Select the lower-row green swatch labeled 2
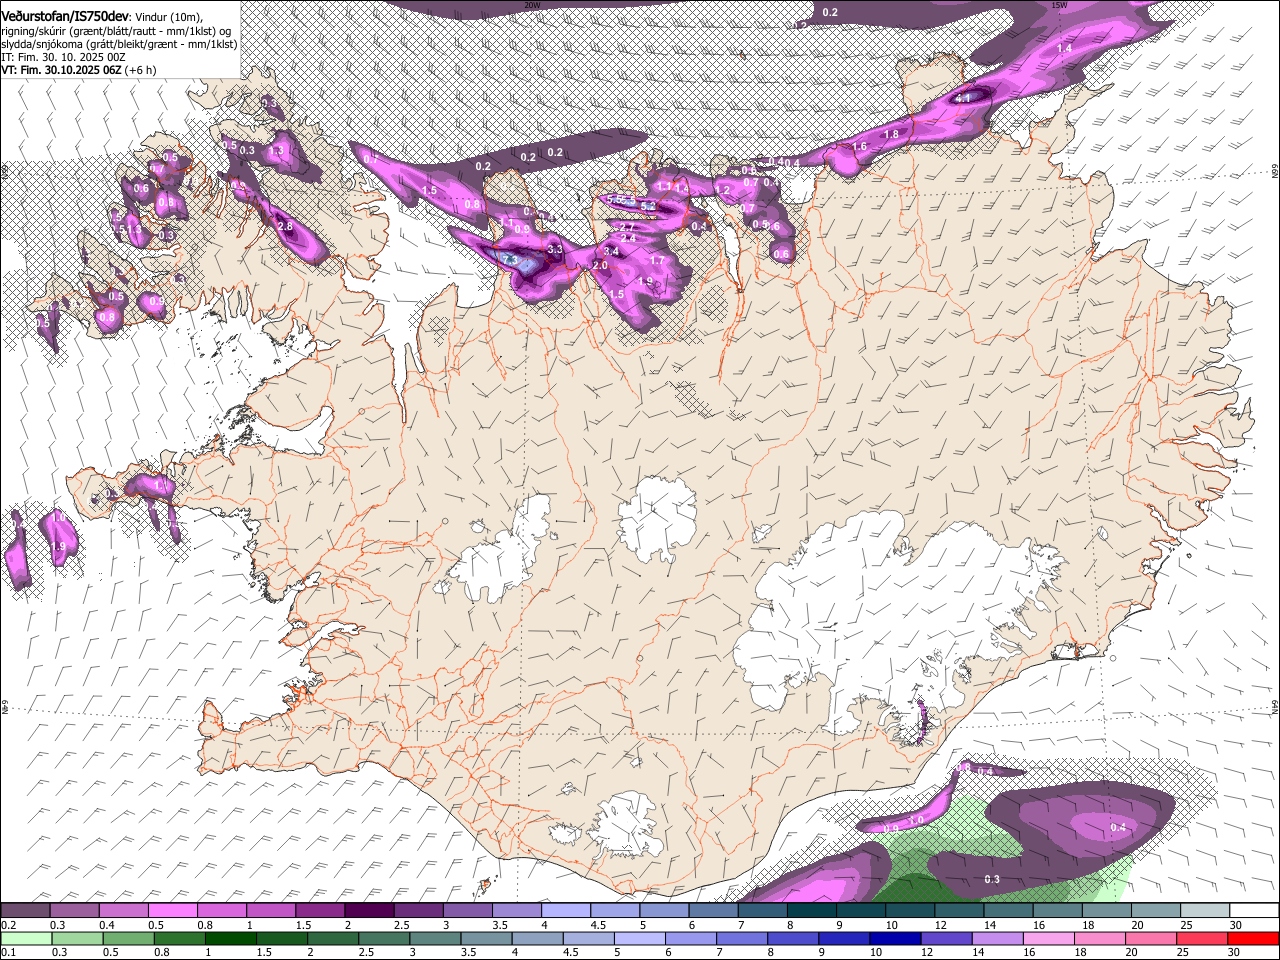 point(332,938)
